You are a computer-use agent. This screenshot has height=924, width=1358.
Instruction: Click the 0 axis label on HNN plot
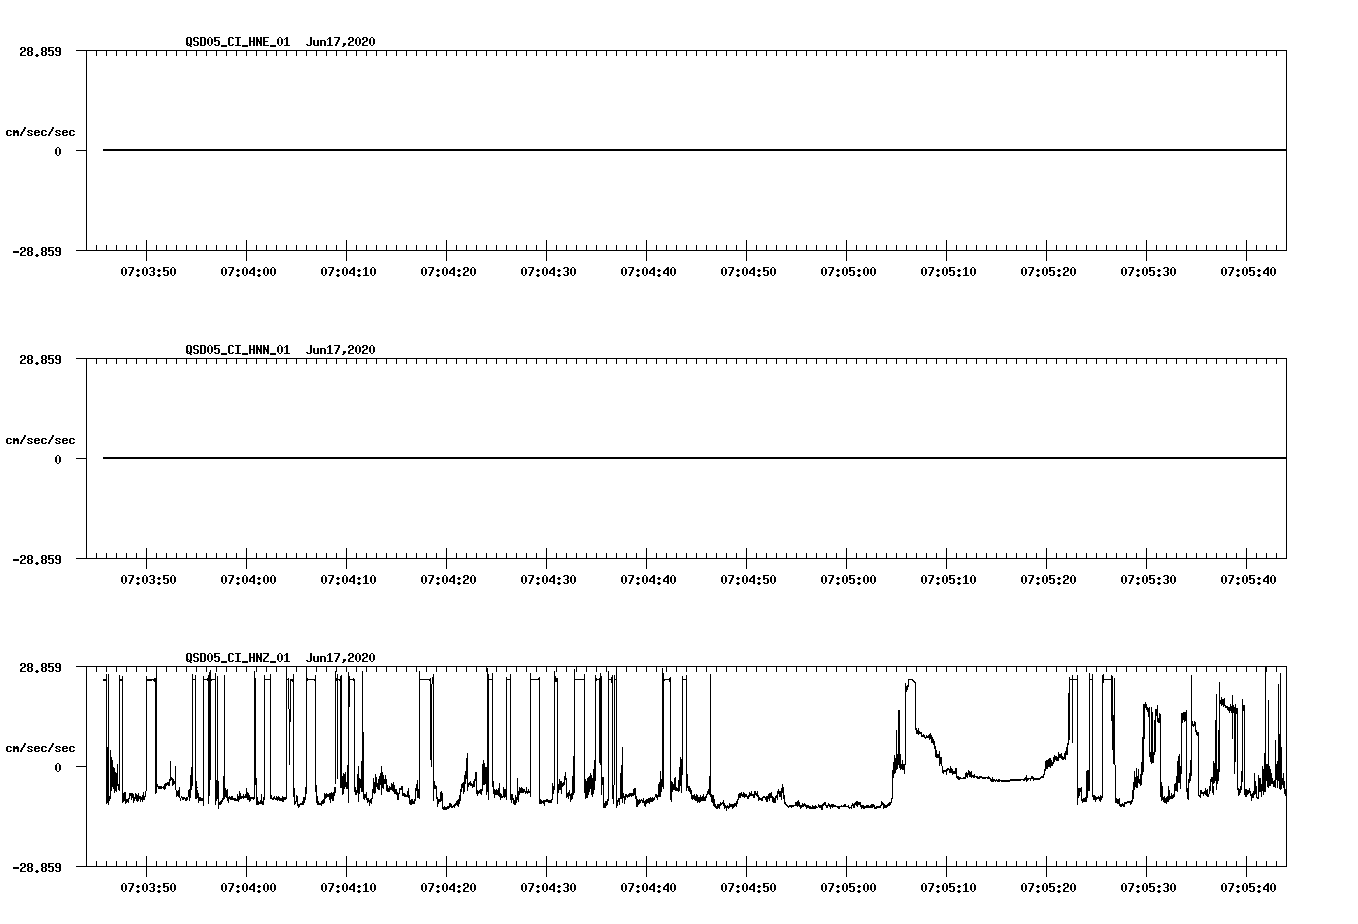pos(58,459)
